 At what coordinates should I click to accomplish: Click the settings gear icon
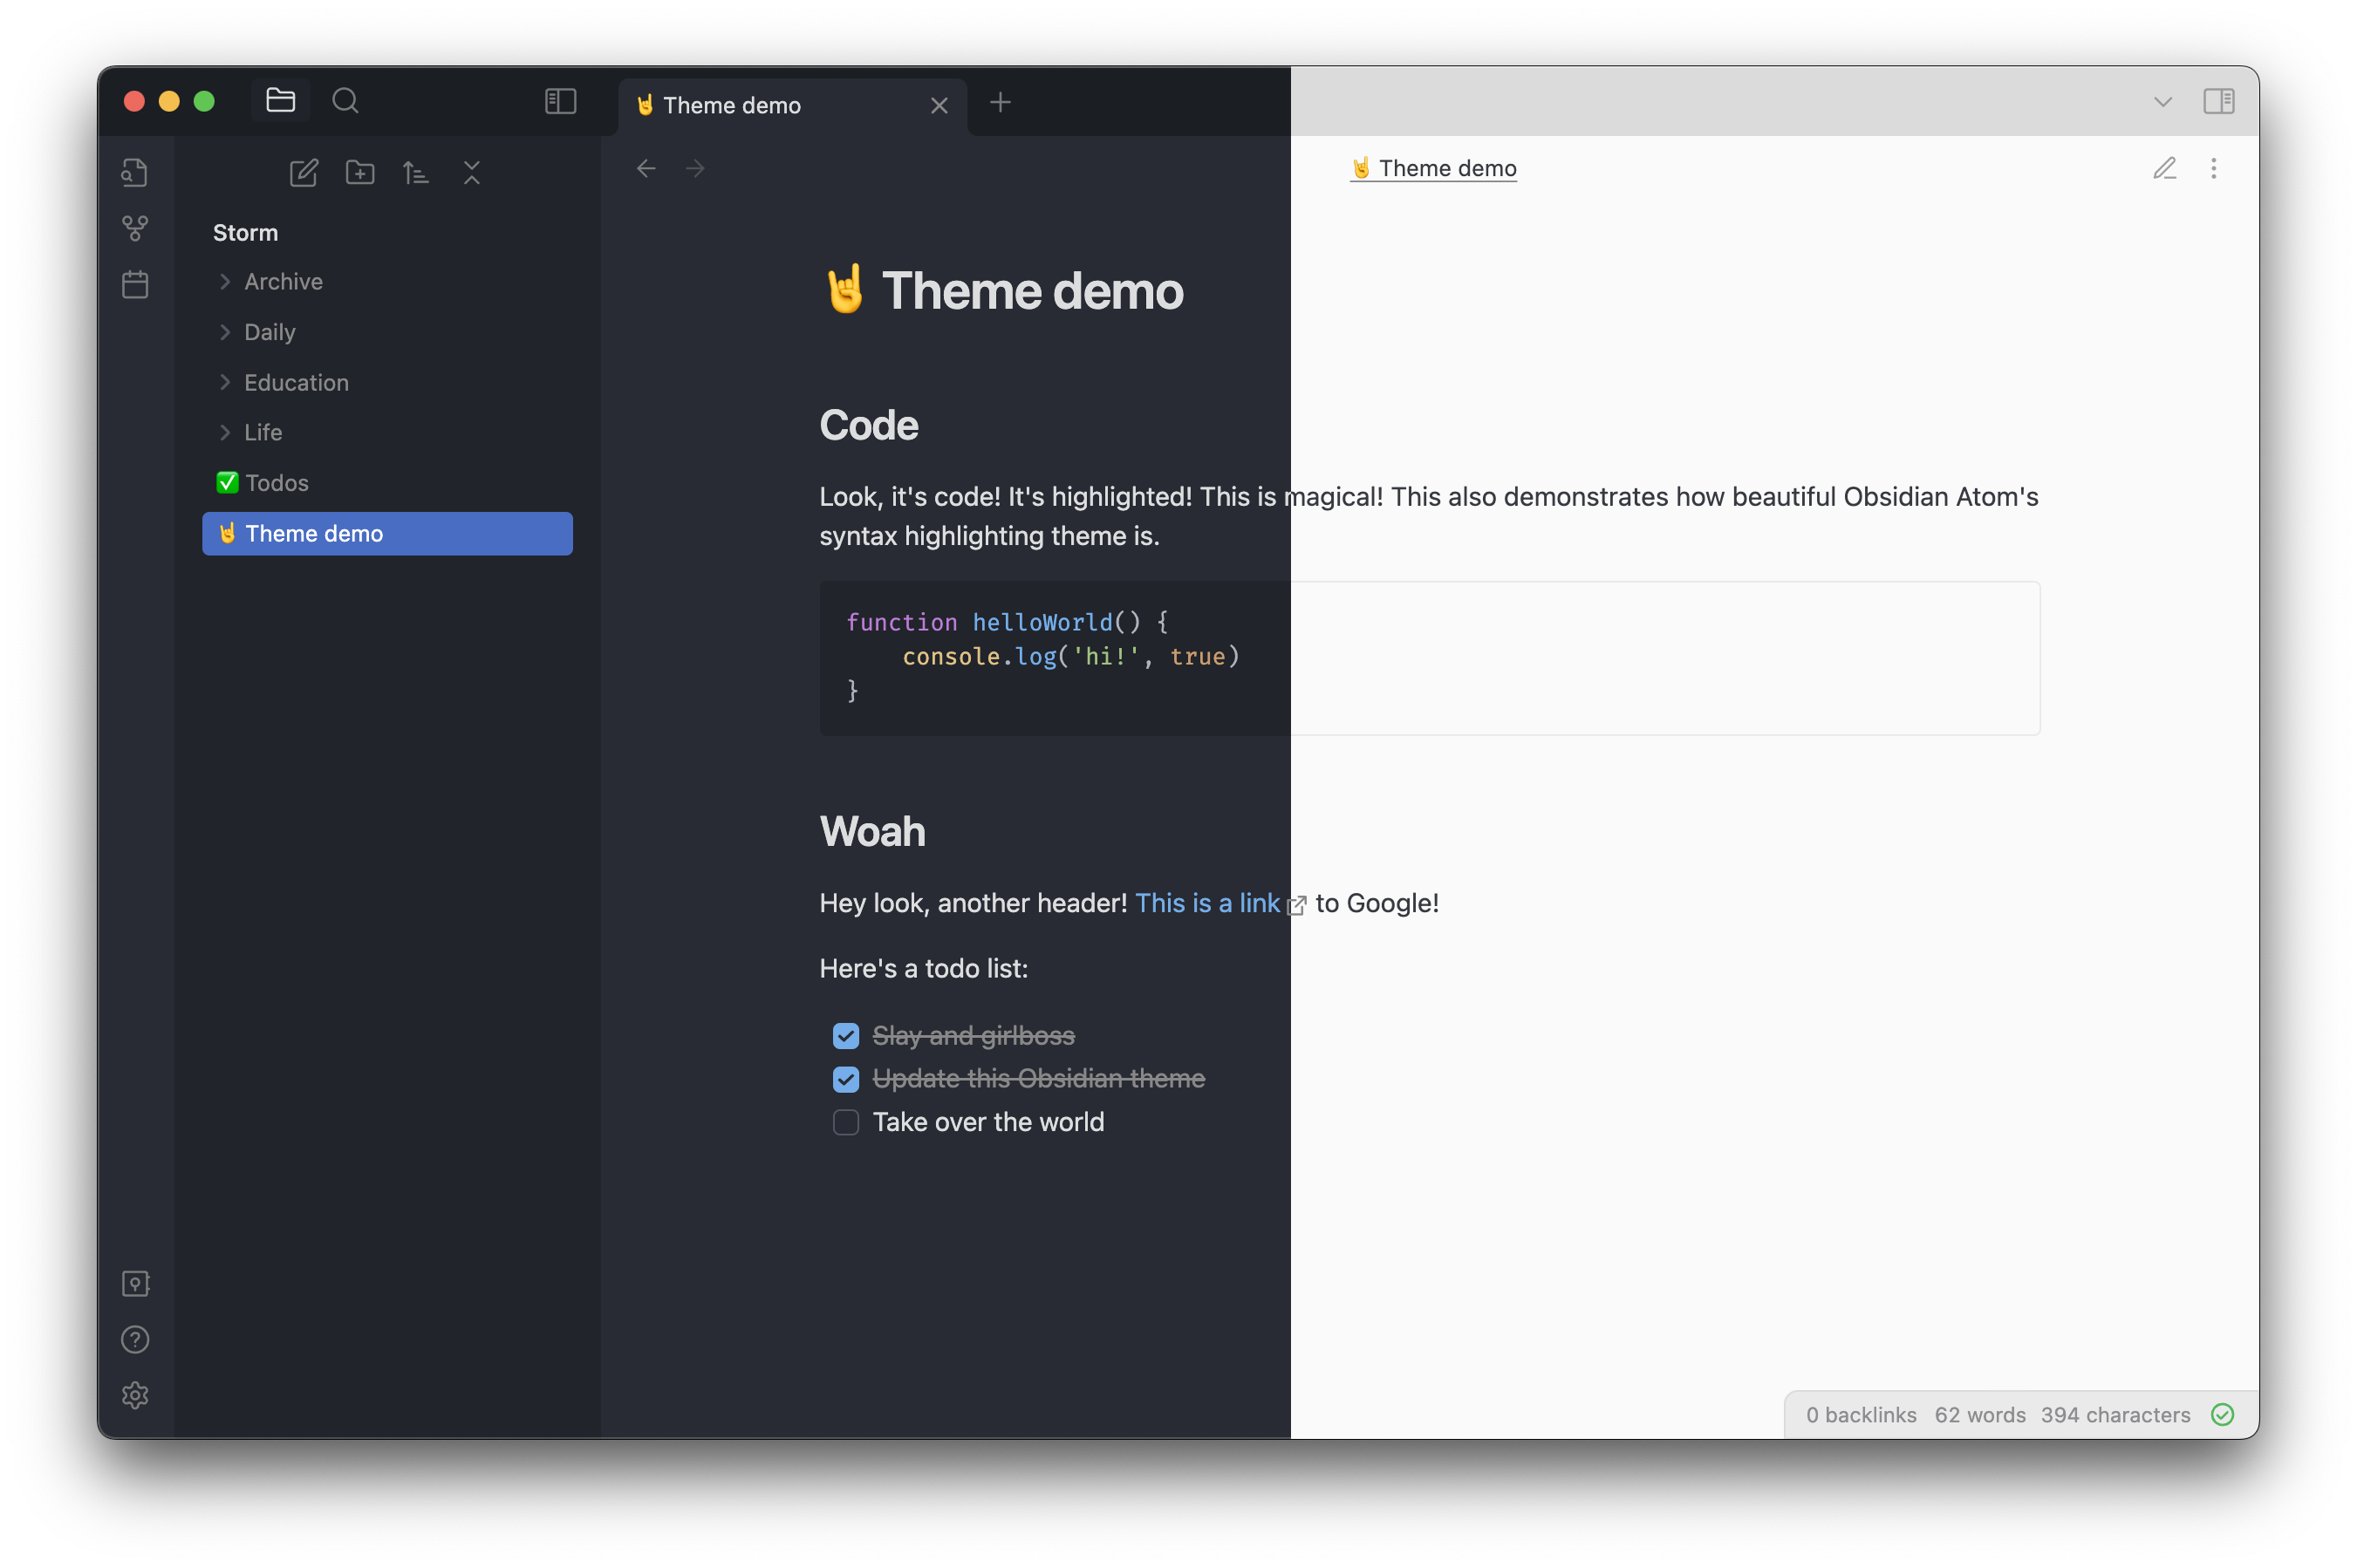pos(134,1394)
